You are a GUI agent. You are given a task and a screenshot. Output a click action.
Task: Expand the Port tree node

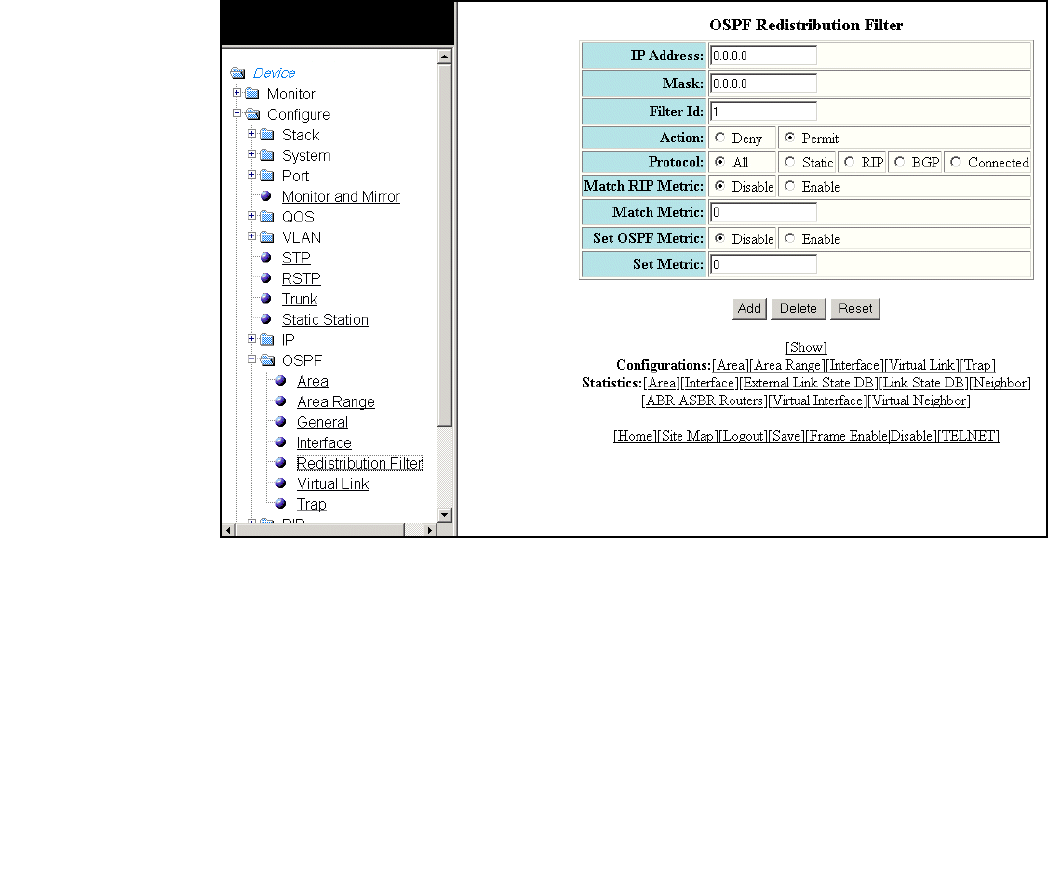pos(252,175)
